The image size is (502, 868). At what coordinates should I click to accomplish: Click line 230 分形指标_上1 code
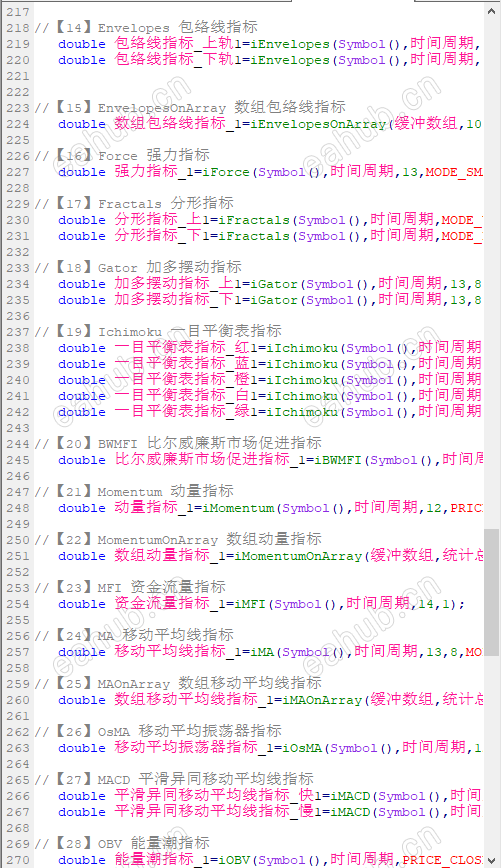(x=270, y=220)
